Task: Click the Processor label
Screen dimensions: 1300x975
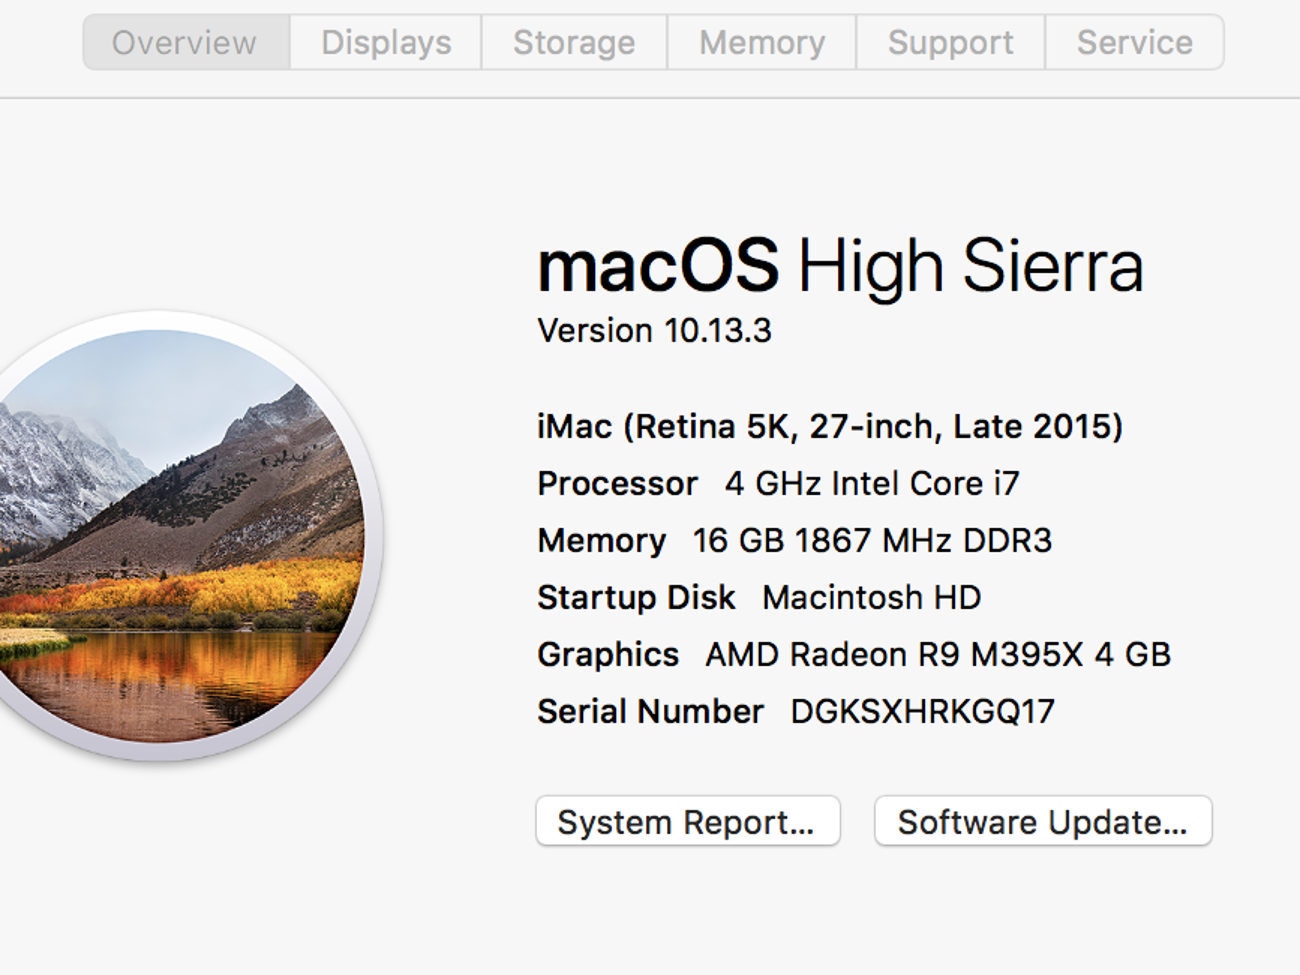Action: 617,484
